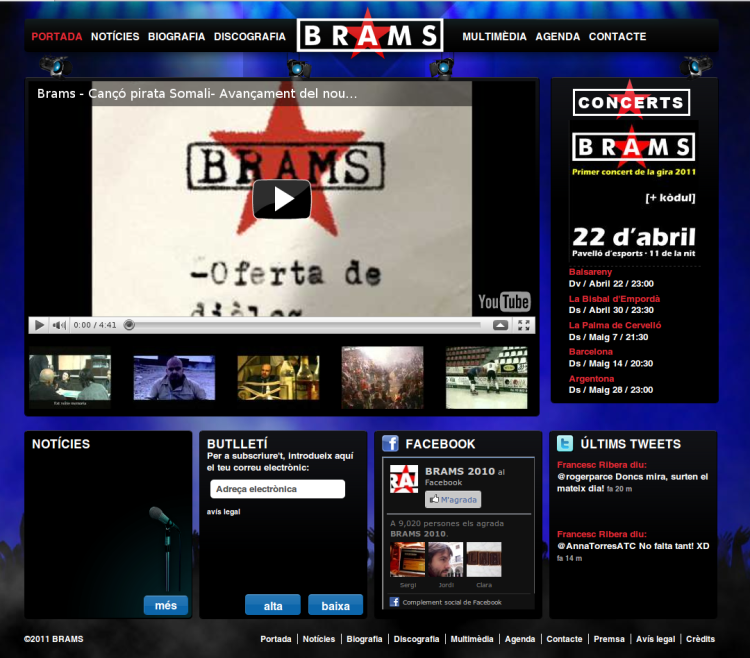The image size is (750, 658).
Task: Click the baixa unsubscribe button
Action: coord(335,605)
